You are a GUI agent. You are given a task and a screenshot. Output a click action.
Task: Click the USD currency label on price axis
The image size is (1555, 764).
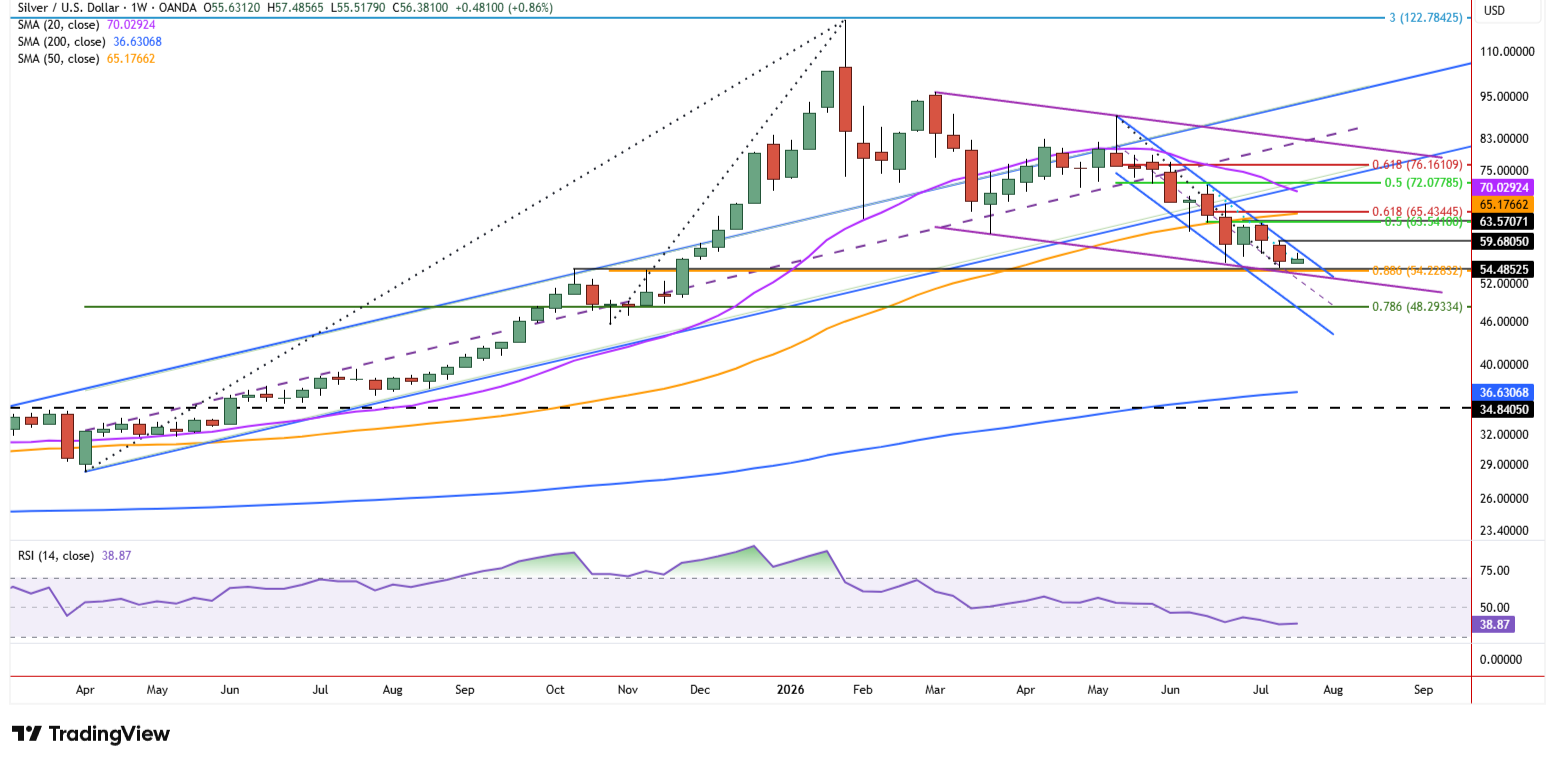1494,11
